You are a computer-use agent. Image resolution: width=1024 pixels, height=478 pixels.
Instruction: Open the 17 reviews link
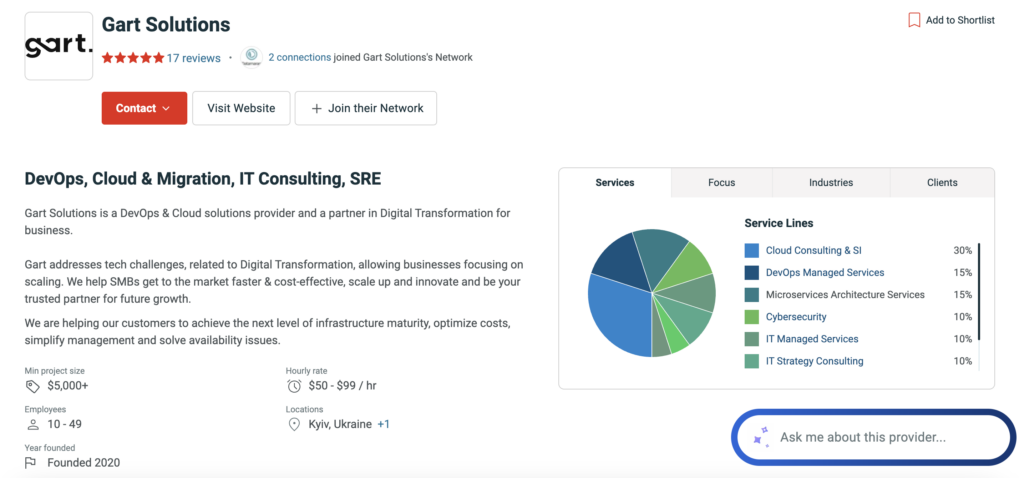(193, 58)
